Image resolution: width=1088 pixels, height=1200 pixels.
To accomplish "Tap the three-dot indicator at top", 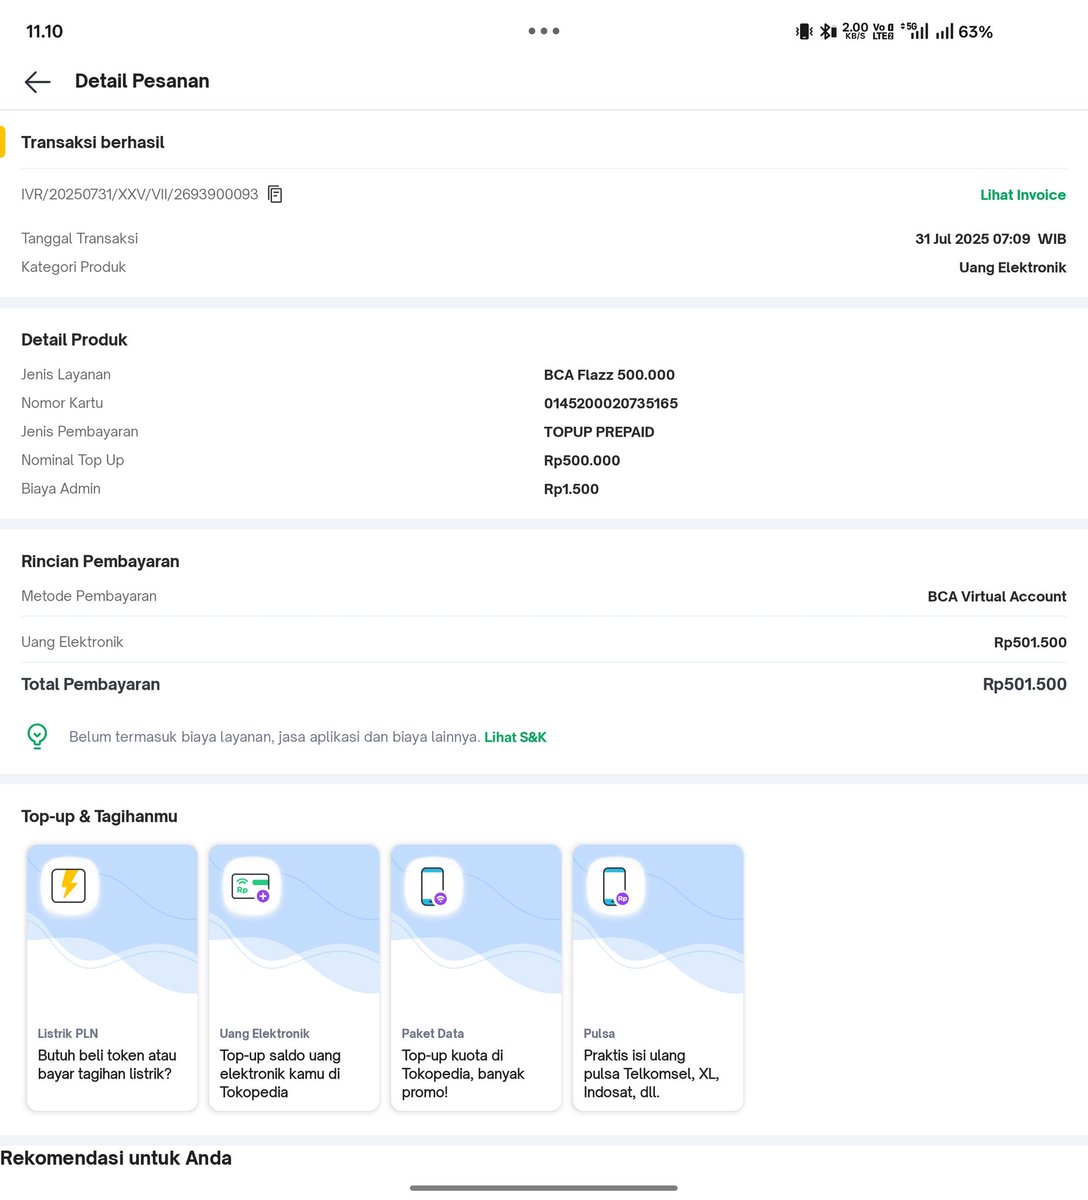I will (x=544, y=31).
